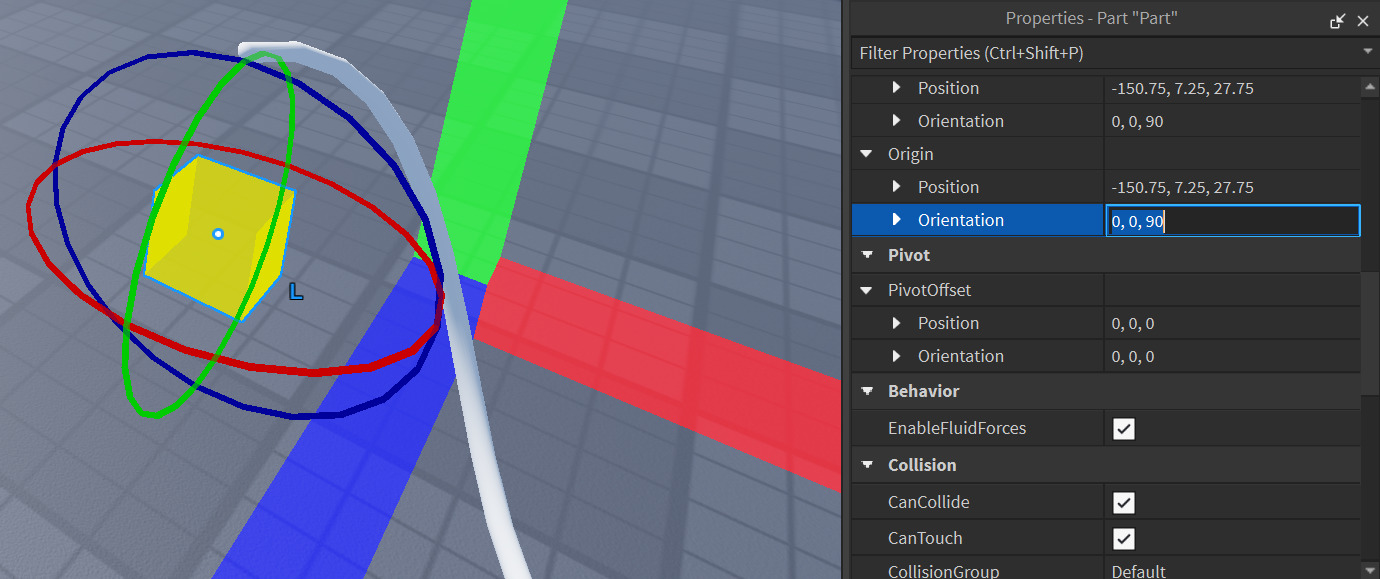Collapse the Behavior section
1380x579 pixels.
click(866, 391)
